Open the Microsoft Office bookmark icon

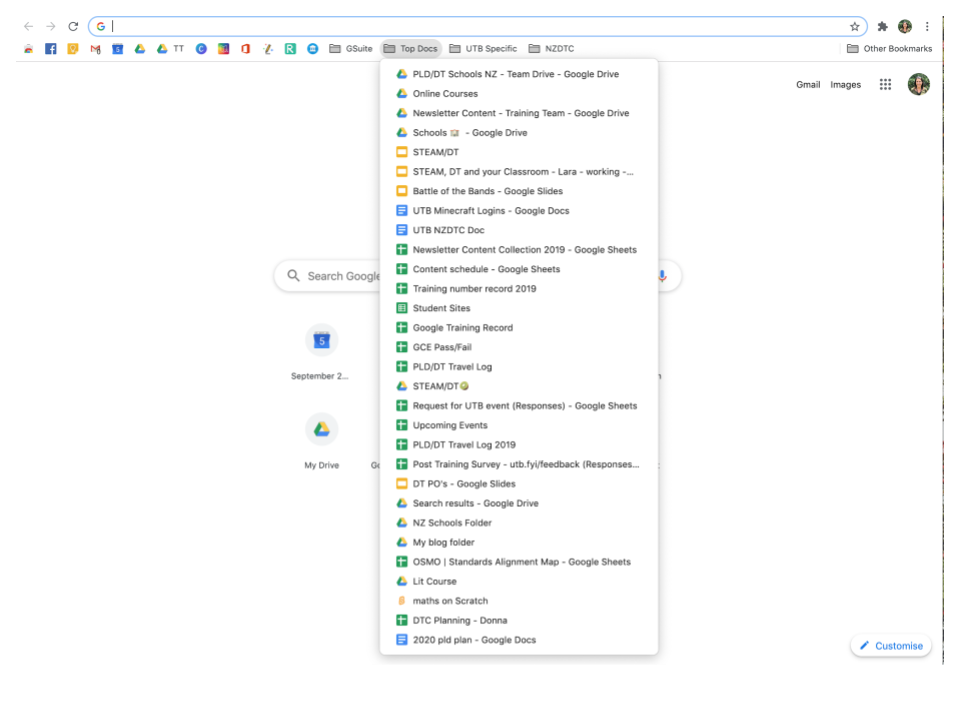click(x=246, y=49)
